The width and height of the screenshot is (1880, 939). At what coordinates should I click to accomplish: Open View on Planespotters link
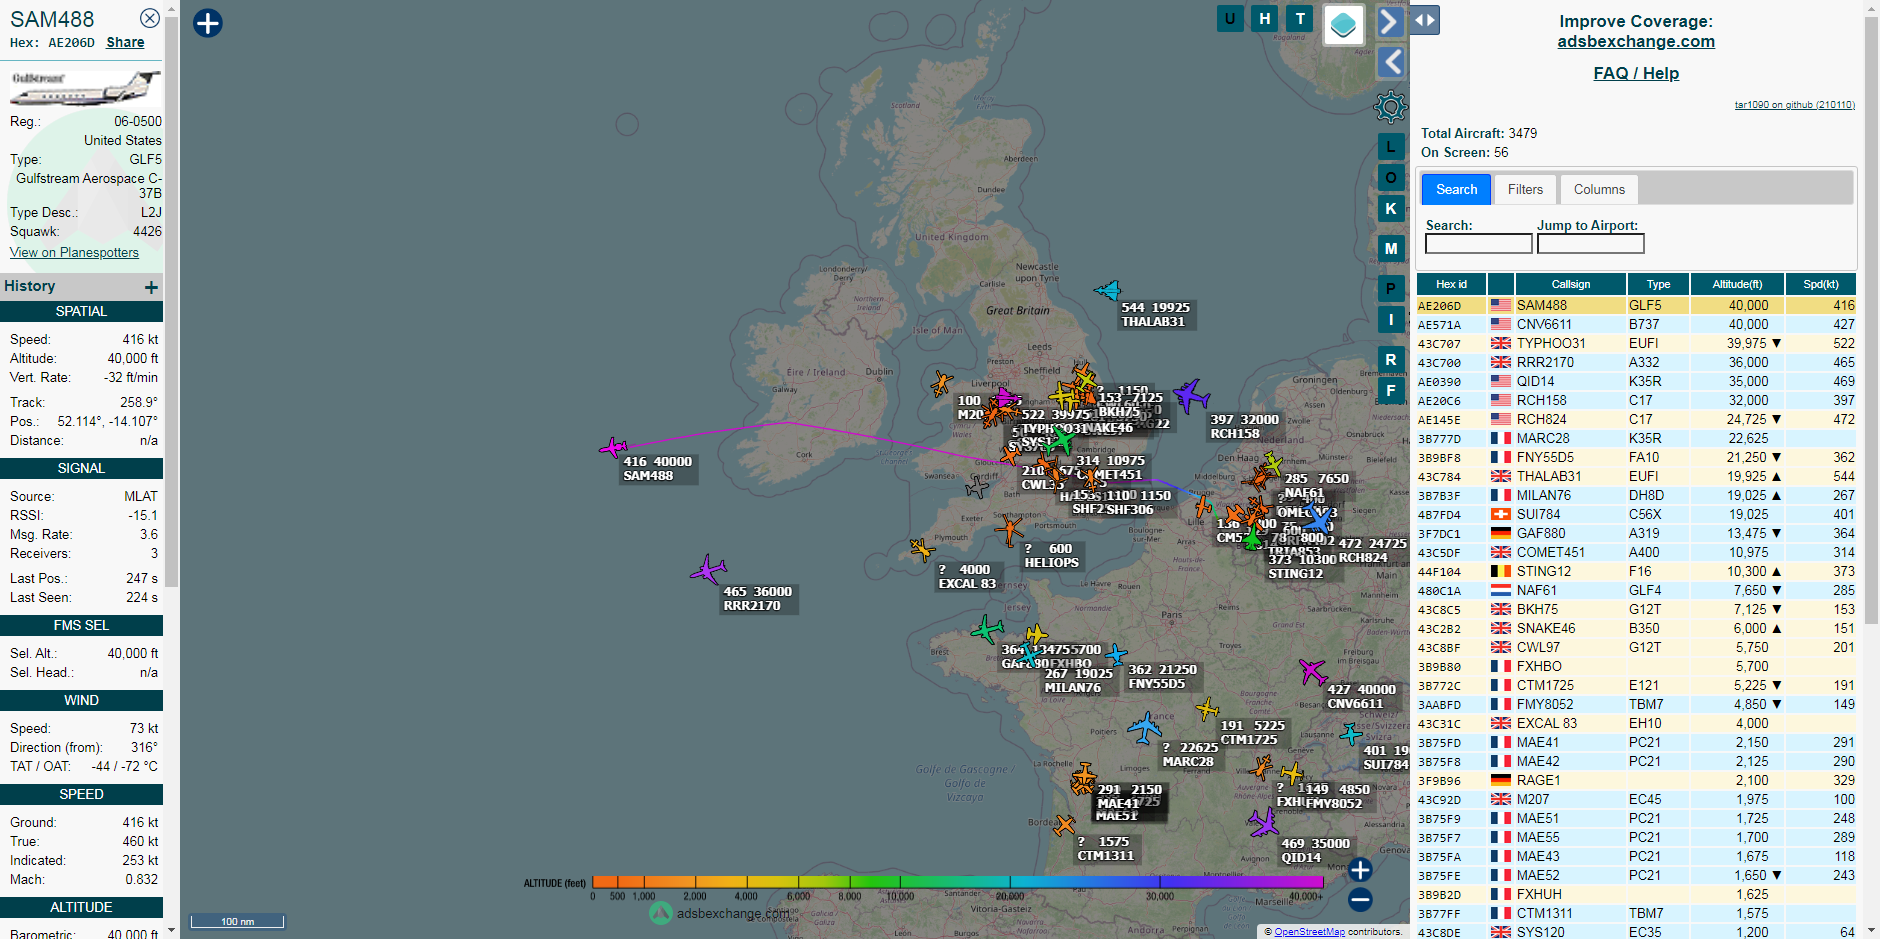pos(74,252)
